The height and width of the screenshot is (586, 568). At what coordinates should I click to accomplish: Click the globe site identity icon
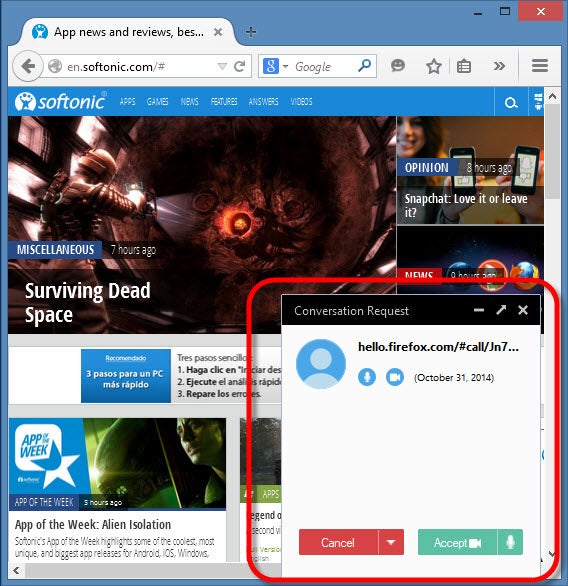[x=55, y=67]
